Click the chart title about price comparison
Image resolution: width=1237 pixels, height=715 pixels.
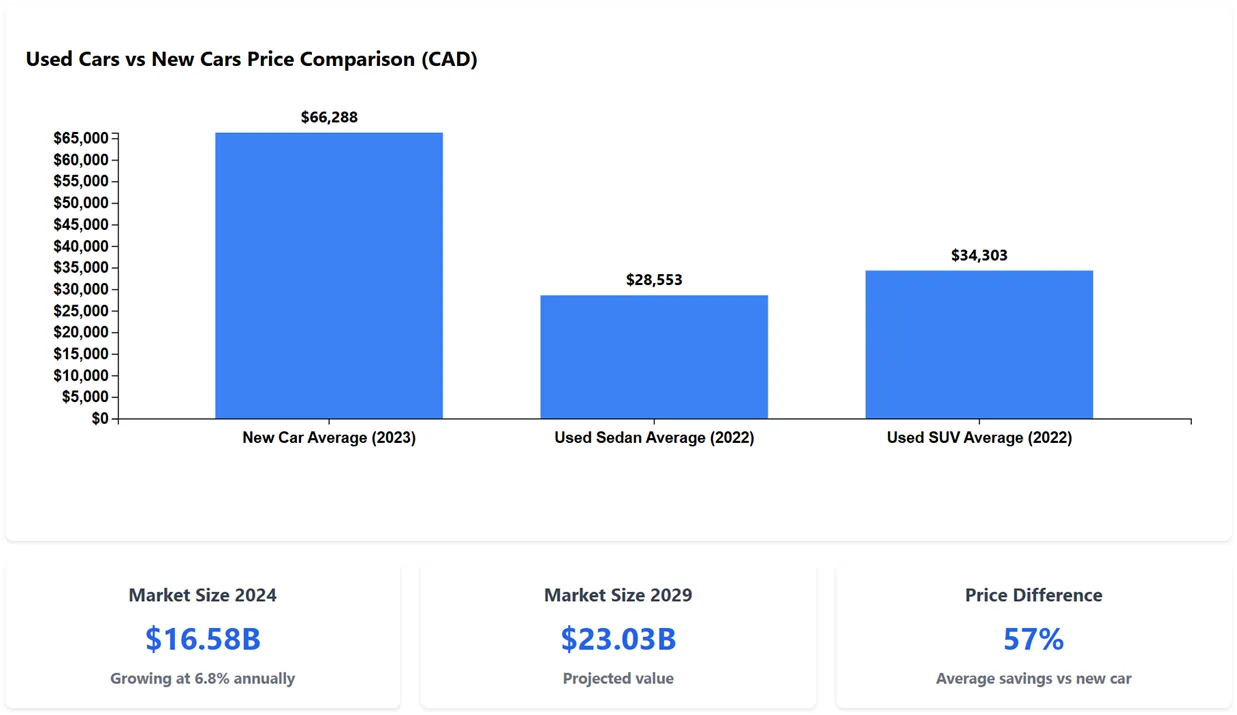pyautogui.click(x=251, y=59)
